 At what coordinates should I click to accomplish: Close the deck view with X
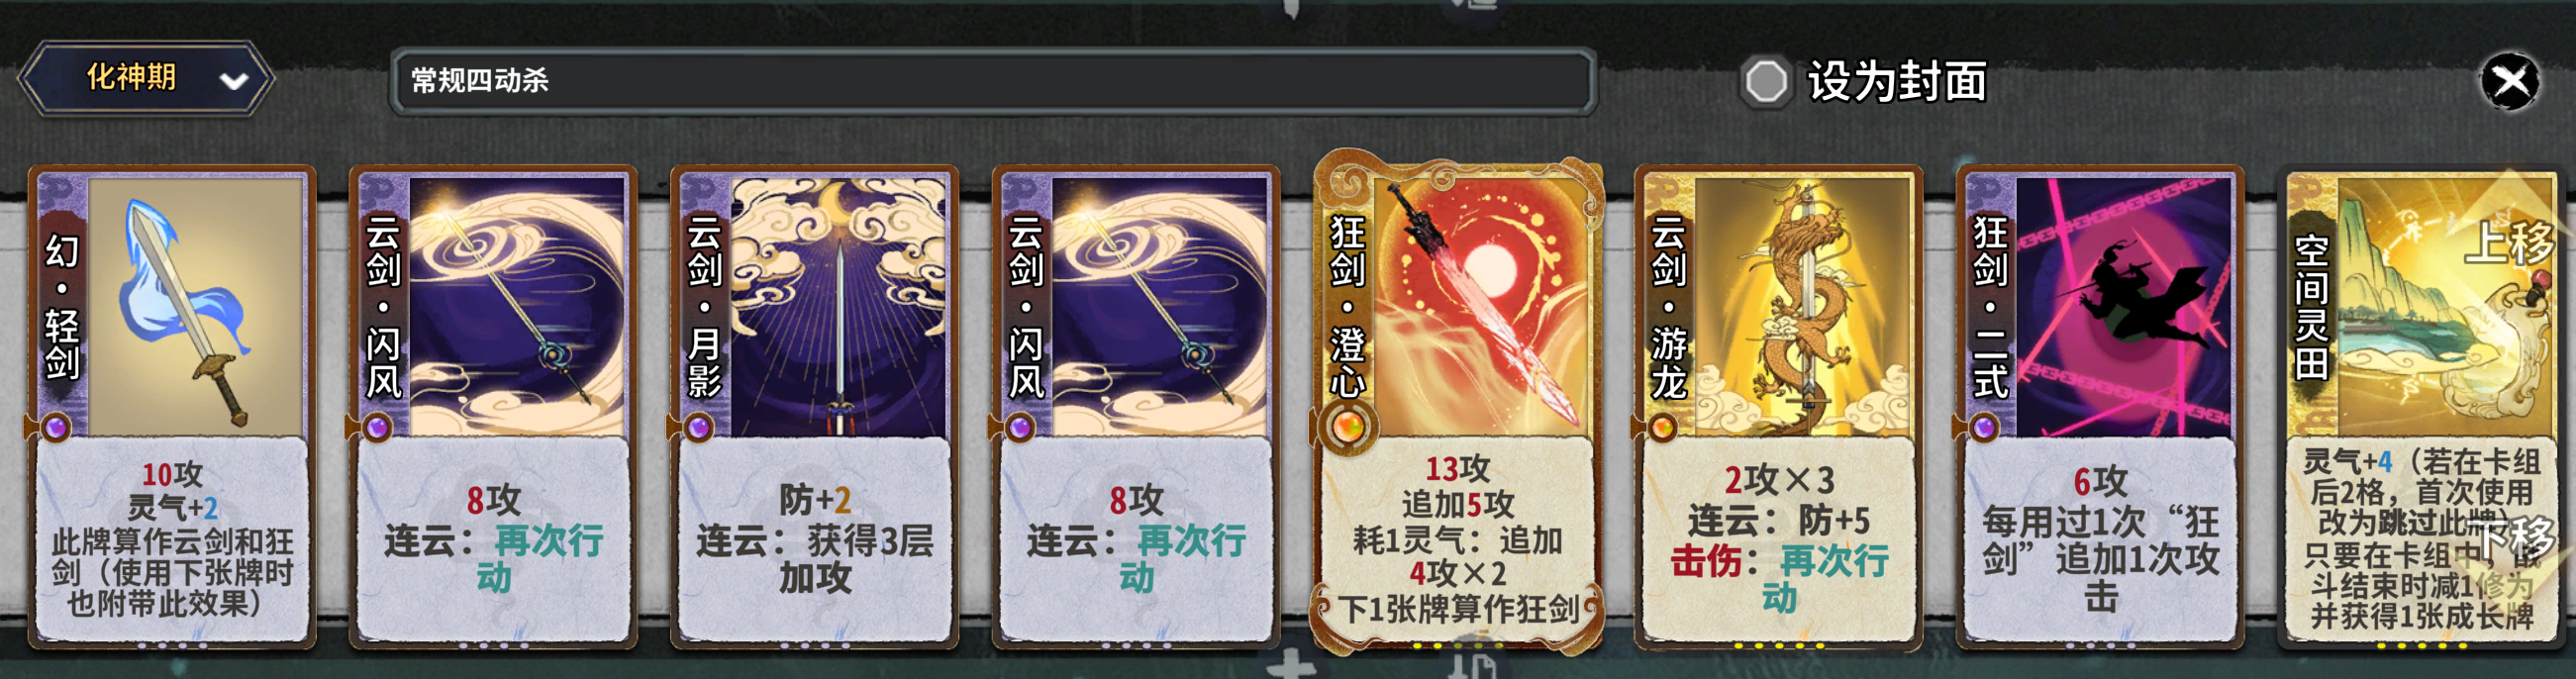pos(2510,82)
